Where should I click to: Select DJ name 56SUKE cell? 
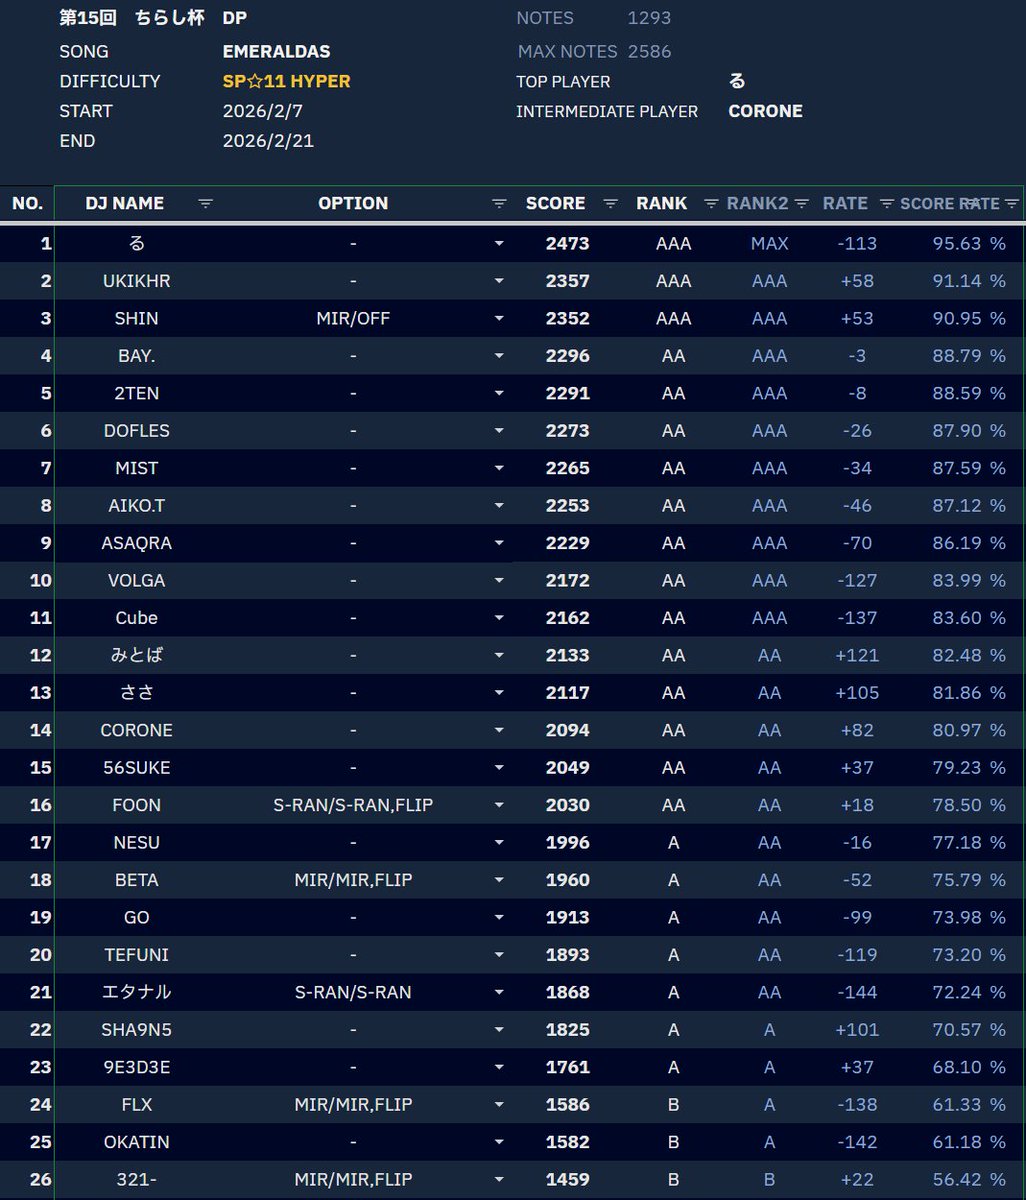click(x=137, y=768)
